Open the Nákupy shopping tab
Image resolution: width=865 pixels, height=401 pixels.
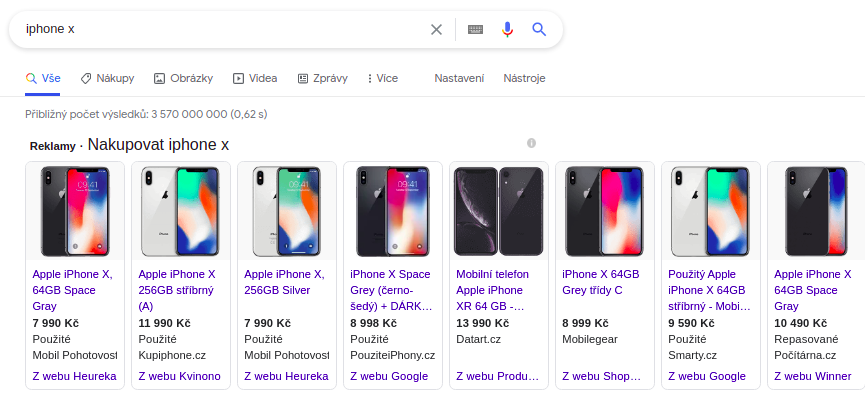108,78
